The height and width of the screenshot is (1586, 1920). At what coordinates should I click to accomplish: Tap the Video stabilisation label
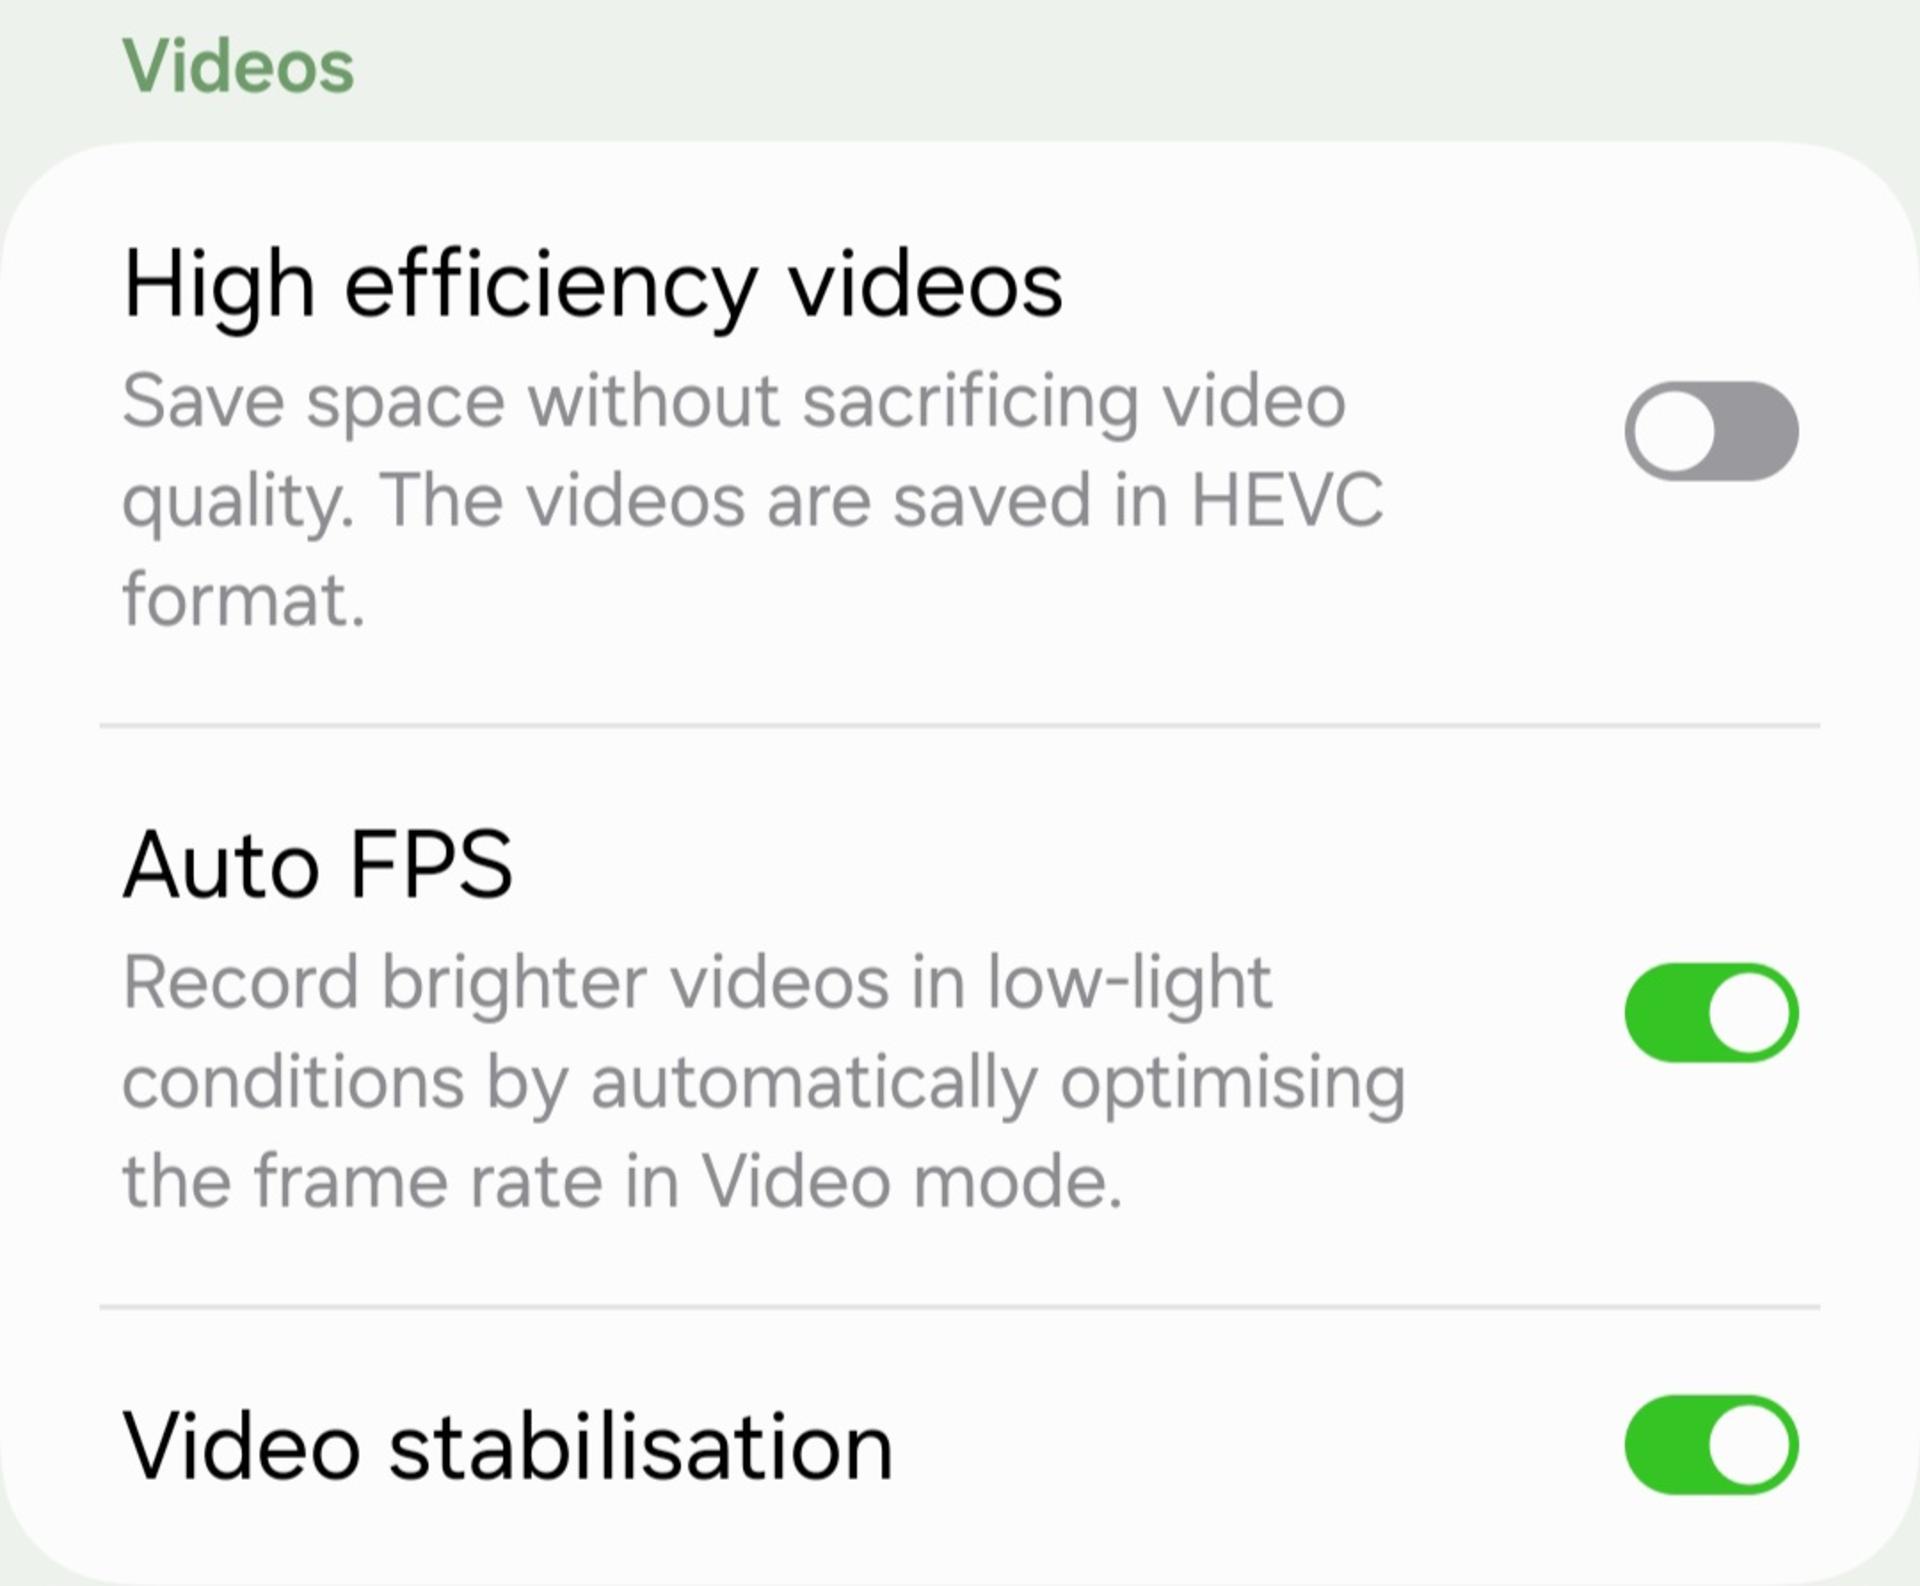(507, 1447)
